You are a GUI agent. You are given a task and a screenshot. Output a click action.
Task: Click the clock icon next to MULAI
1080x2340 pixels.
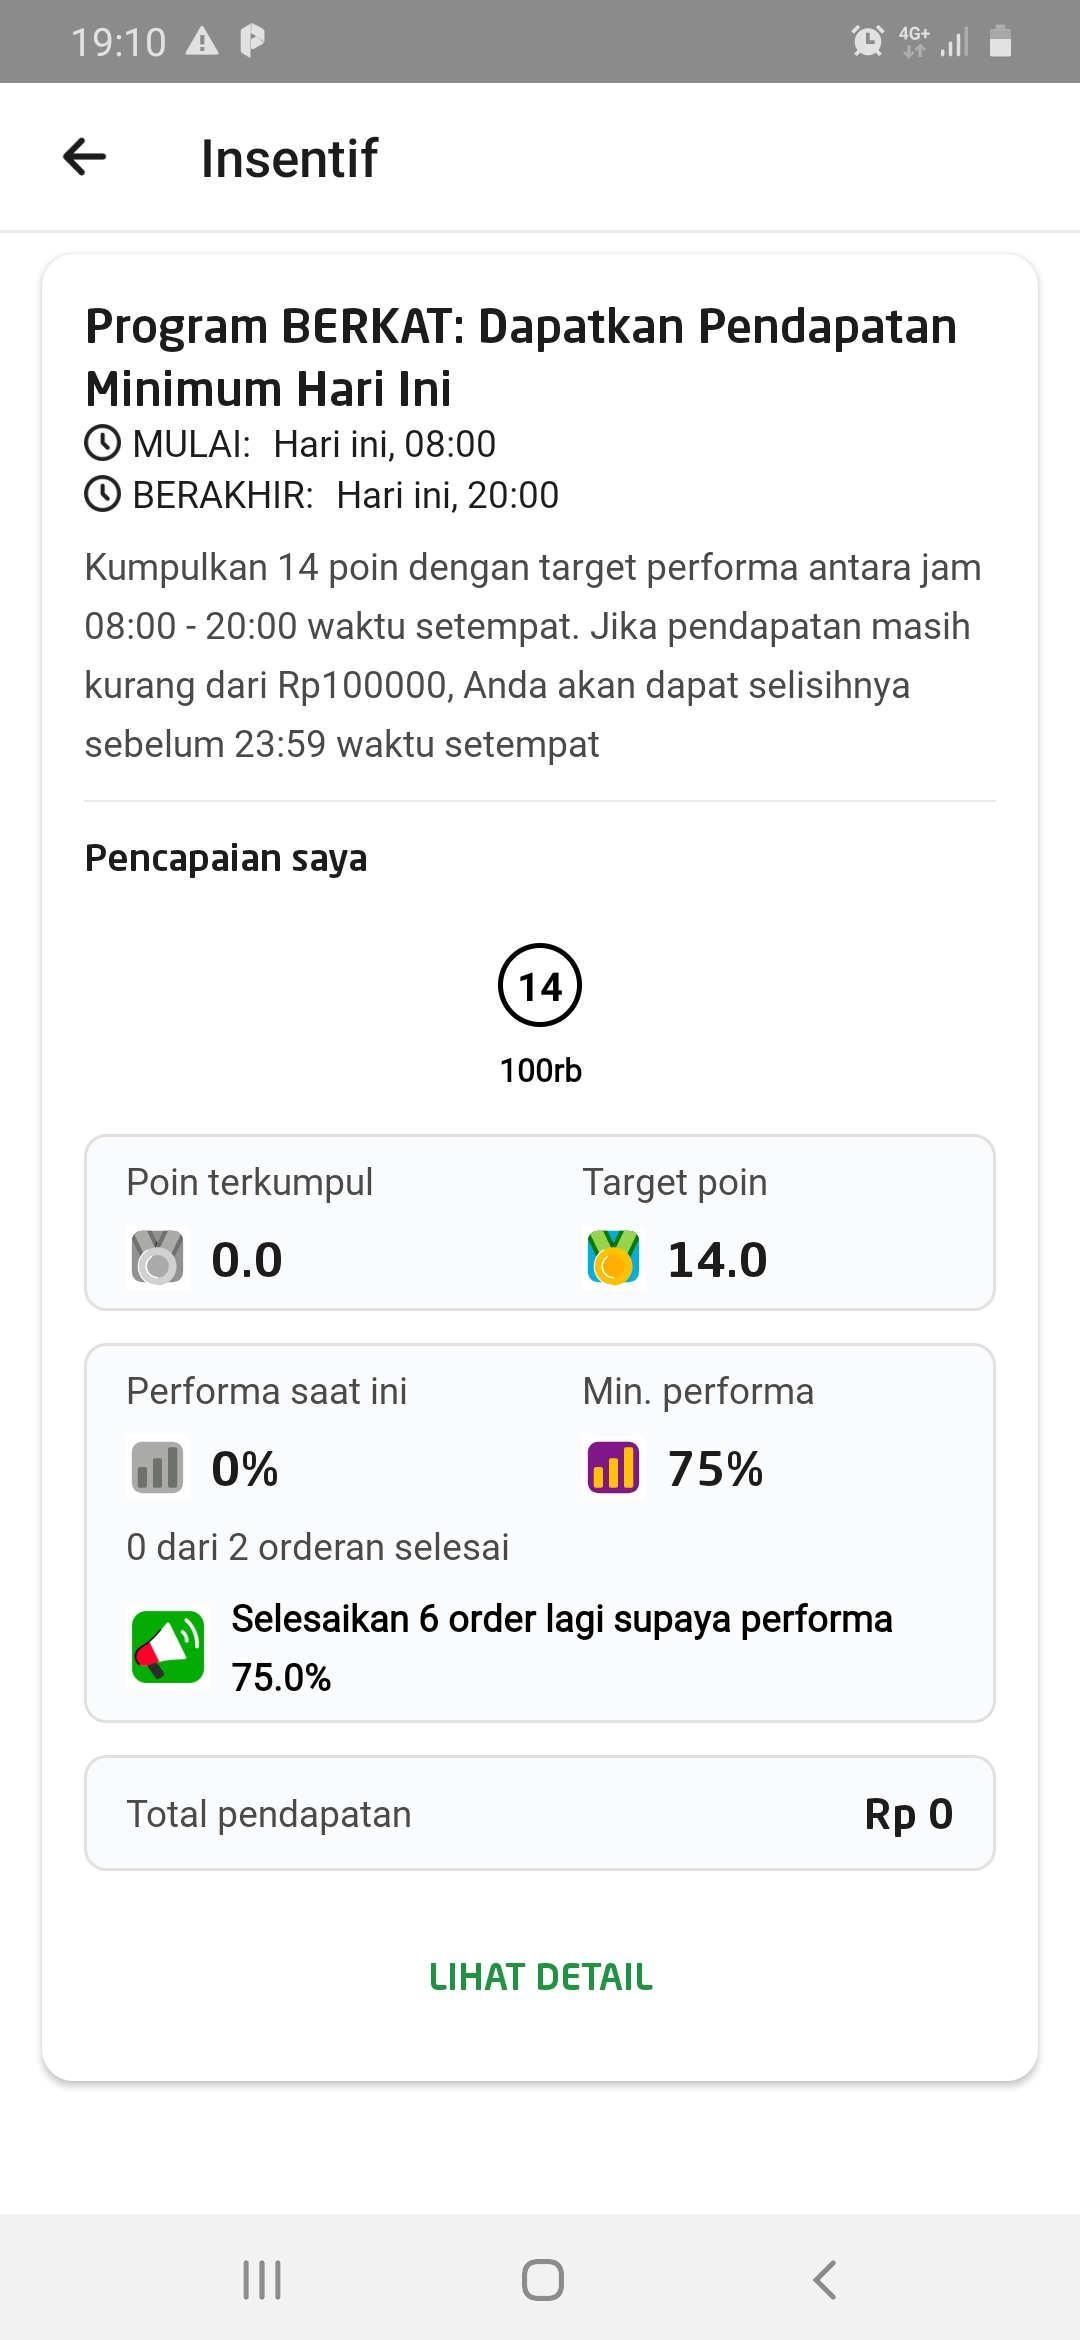point(100,443)
